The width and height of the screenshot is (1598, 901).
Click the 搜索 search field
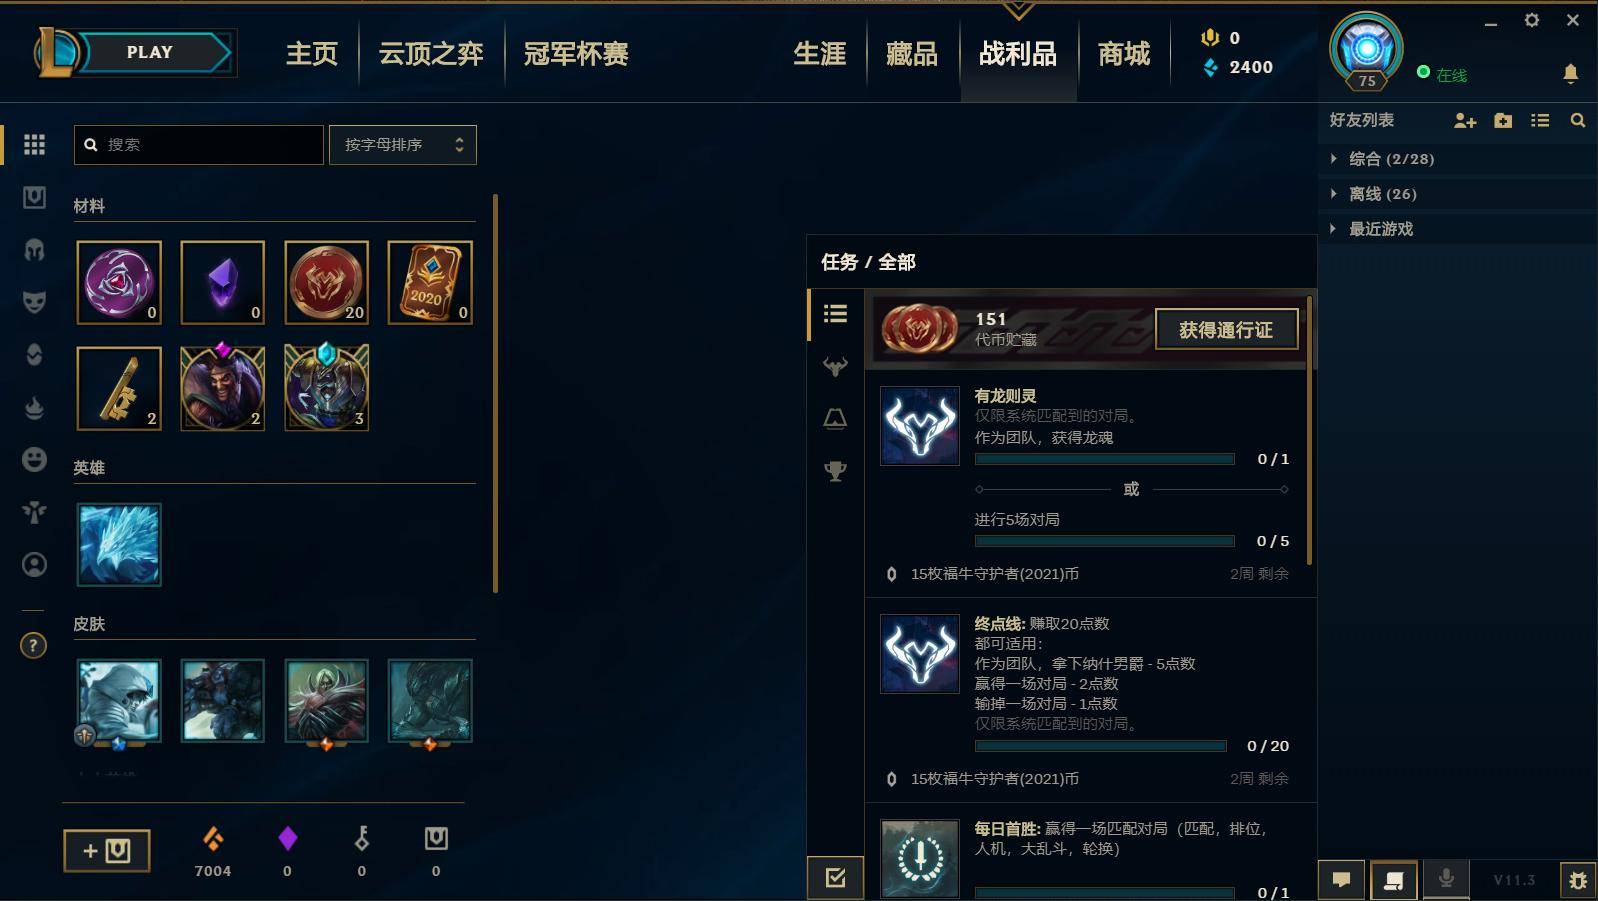(x=199, y=145)
